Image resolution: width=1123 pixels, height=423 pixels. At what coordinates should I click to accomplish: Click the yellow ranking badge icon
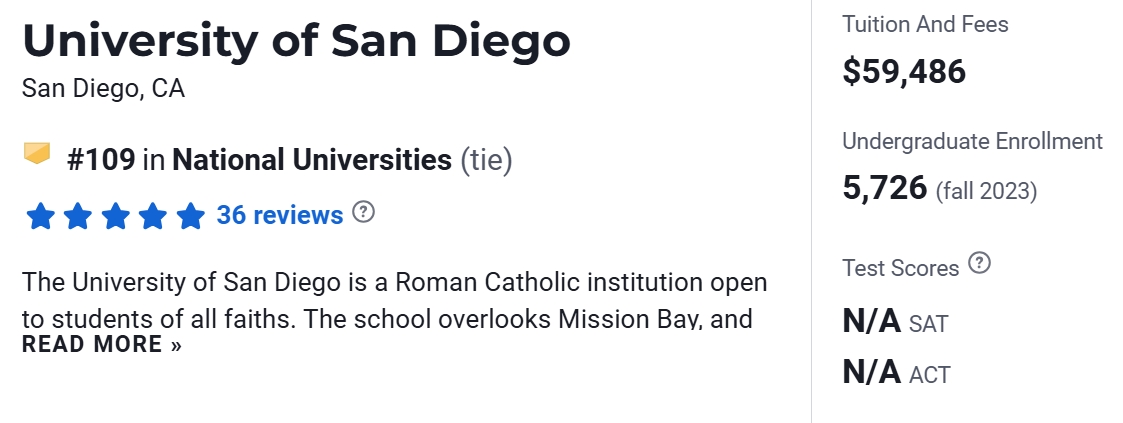coord(37,154)
